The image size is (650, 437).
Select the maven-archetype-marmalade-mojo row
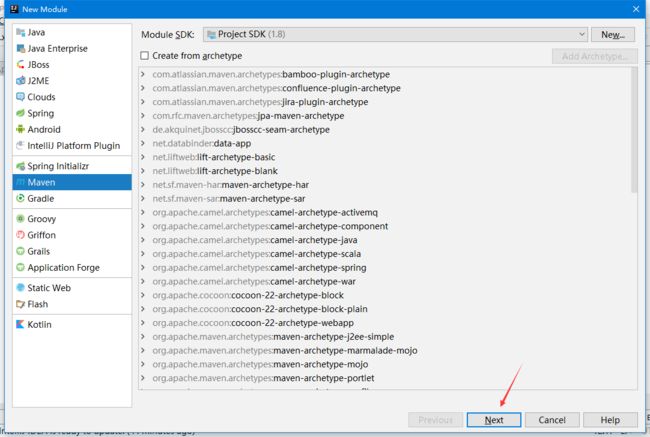tap(385, 350)
